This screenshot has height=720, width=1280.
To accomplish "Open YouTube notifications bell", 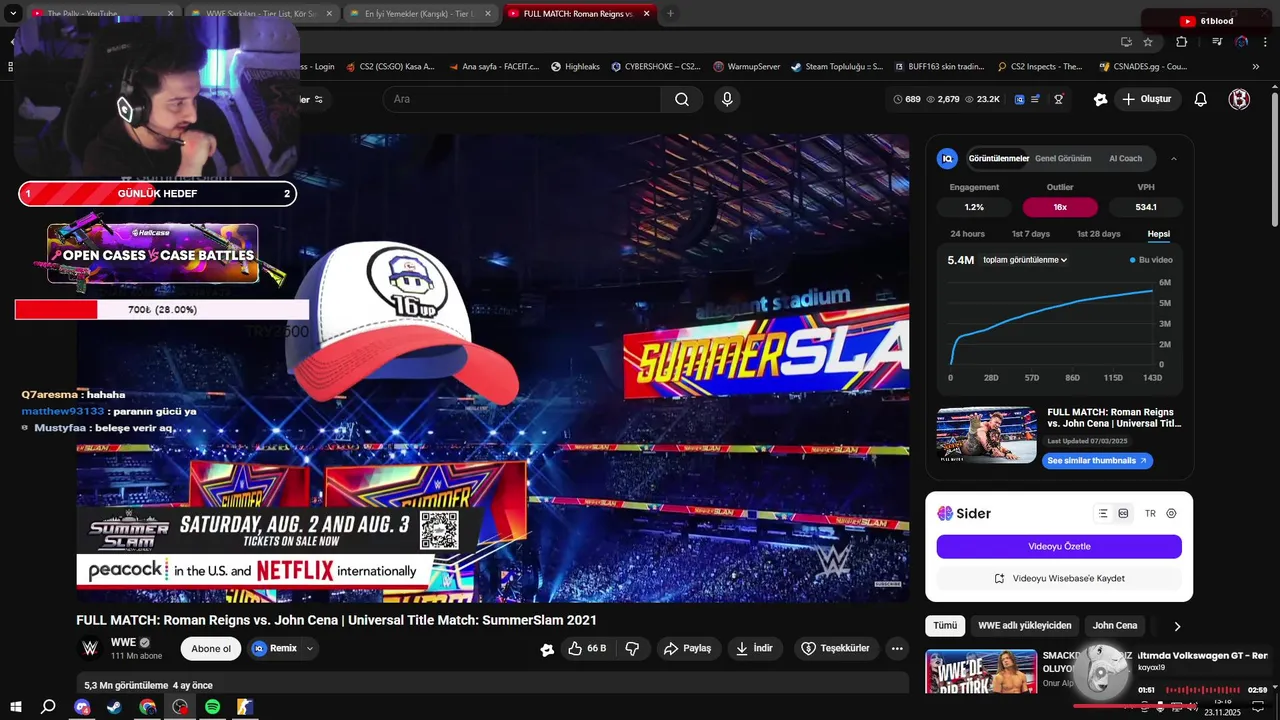I will point(1201,99).
